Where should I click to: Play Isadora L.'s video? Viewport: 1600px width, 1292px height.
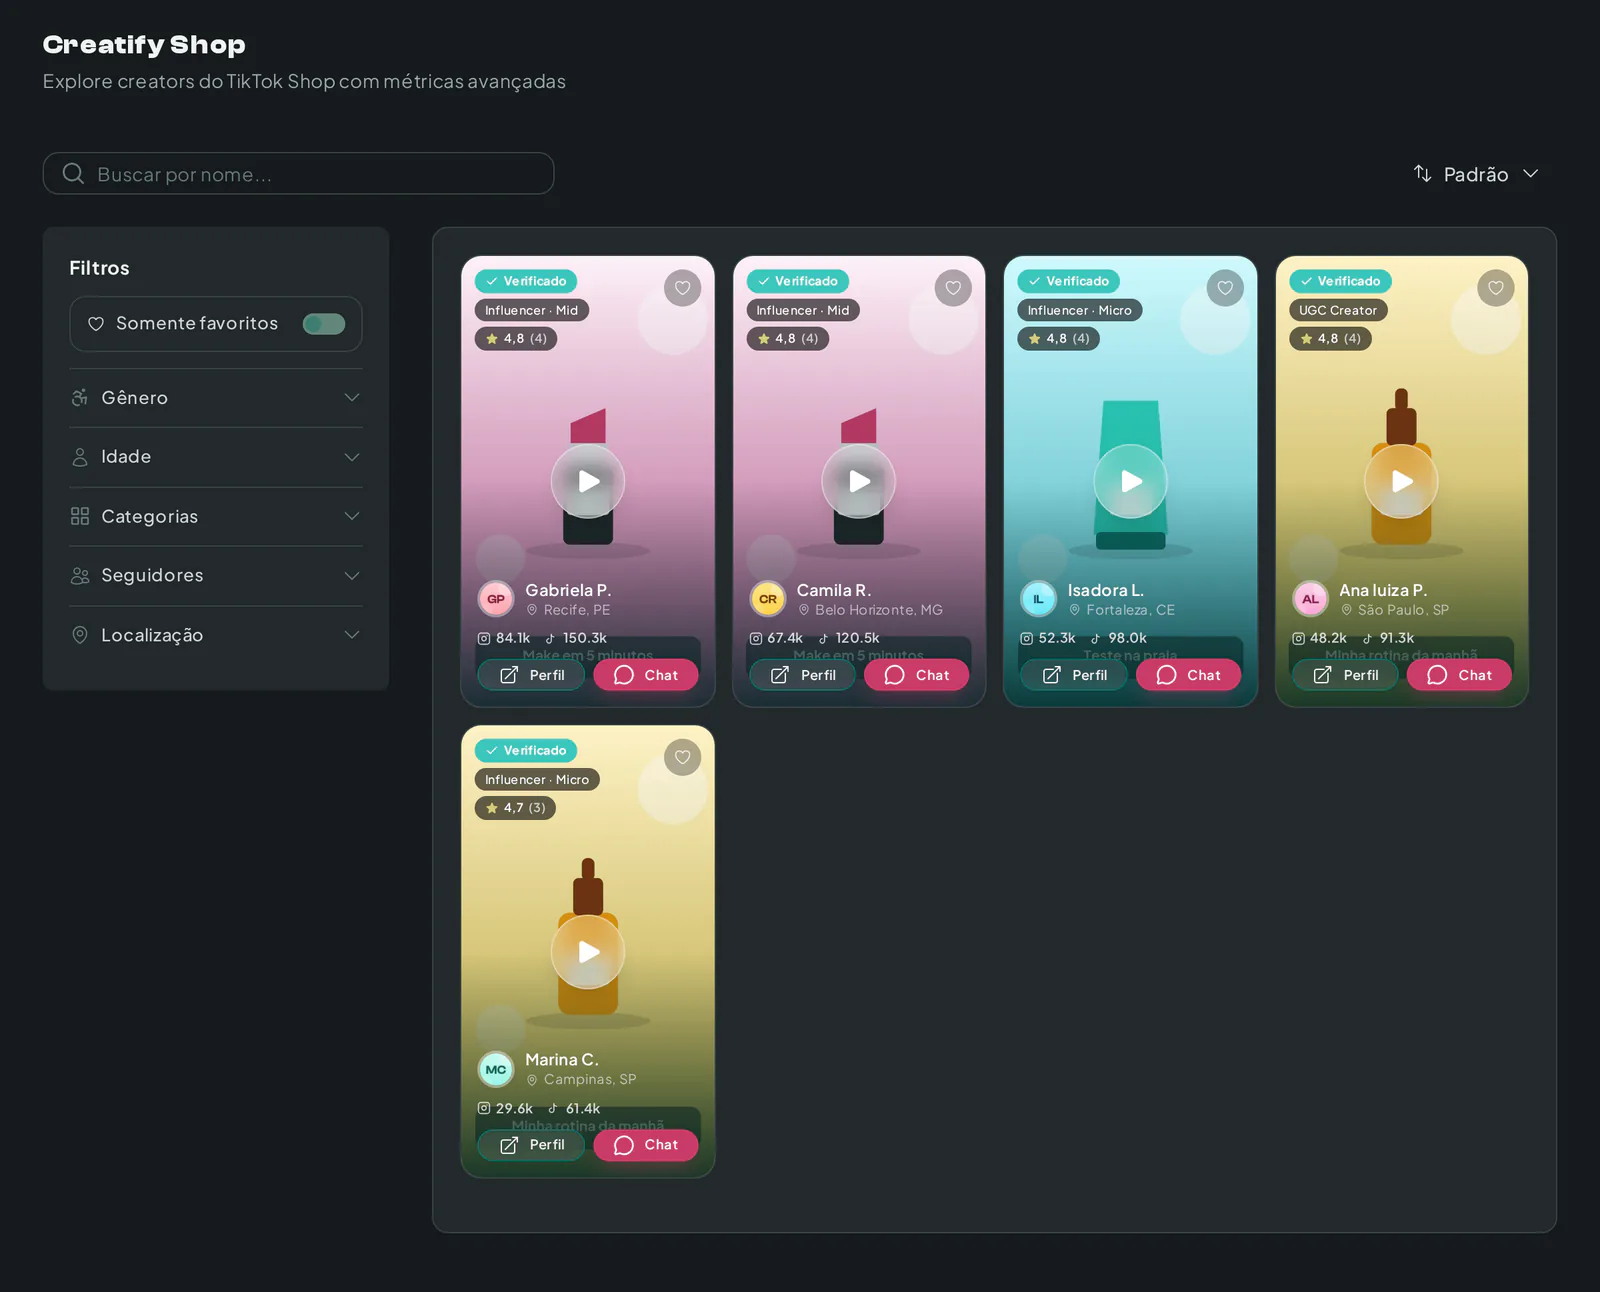click(x=1130, y=481)
